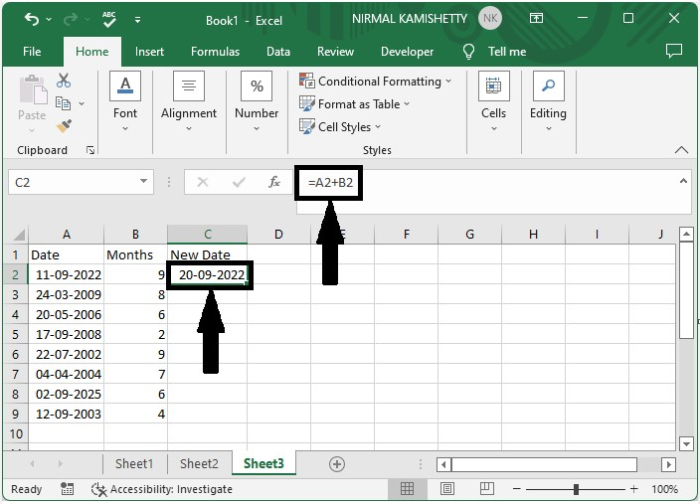
Task: Open the Formulas ribbon tab
Action: coord(215,52)
